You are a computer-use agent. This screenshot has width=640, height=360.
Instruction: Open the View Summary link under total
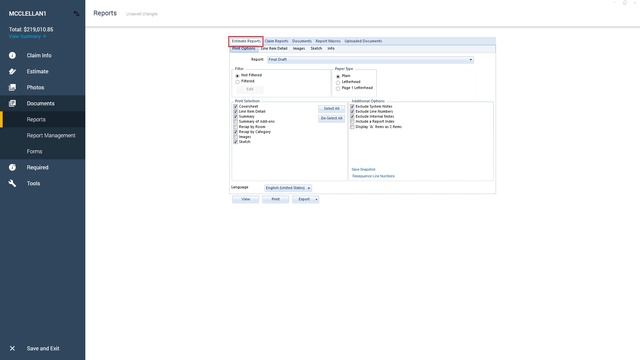pos(27,36)
